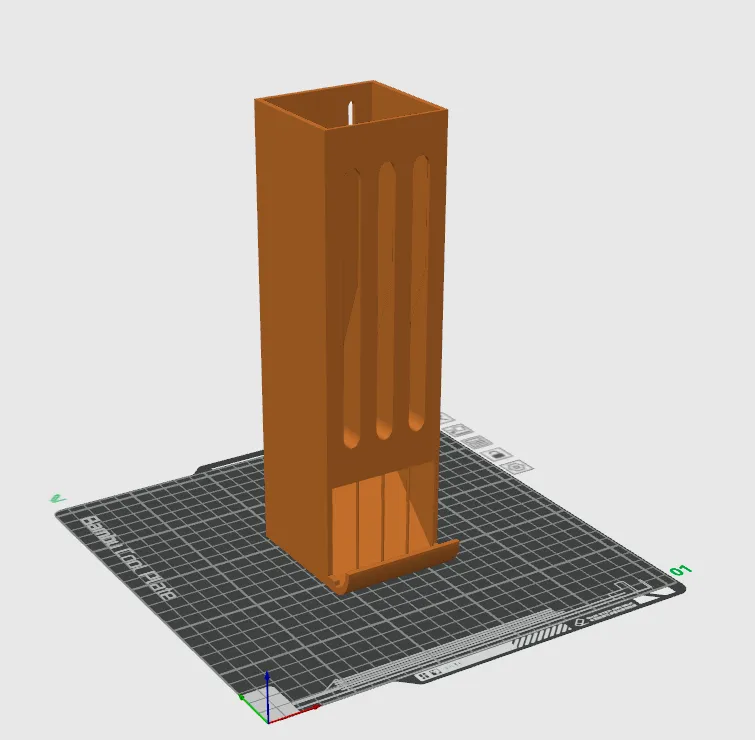Click the plate number 01 label
This screenshot has width=755, height=740.
pos(681,571)
